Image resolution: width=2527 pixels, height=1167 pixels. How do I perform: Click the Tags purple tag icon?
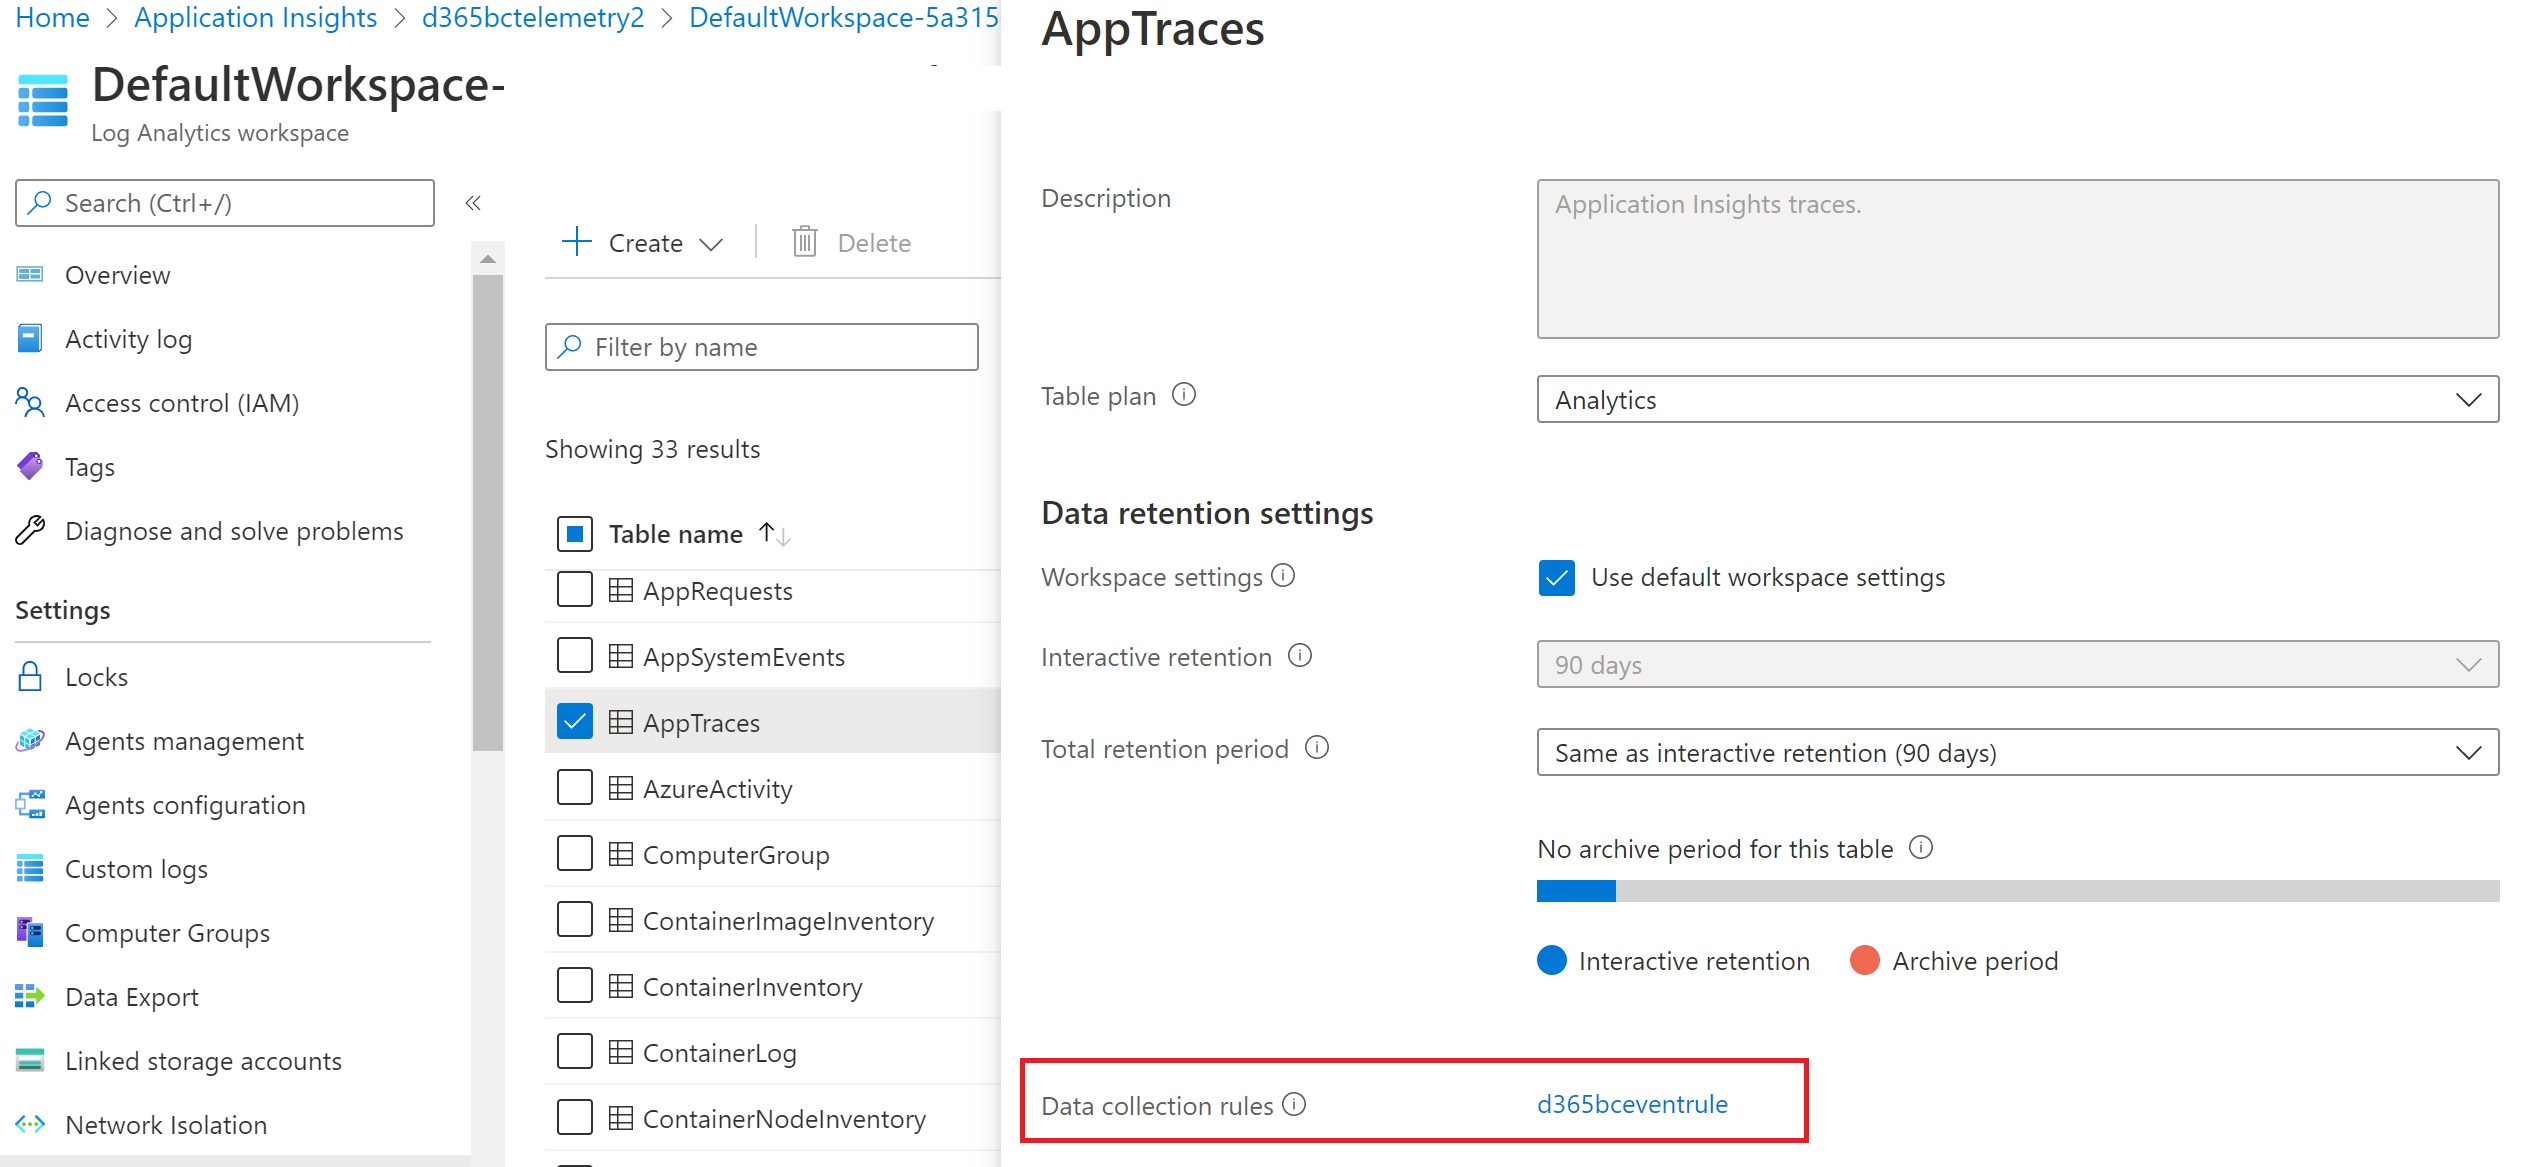[x=30, y=466]
